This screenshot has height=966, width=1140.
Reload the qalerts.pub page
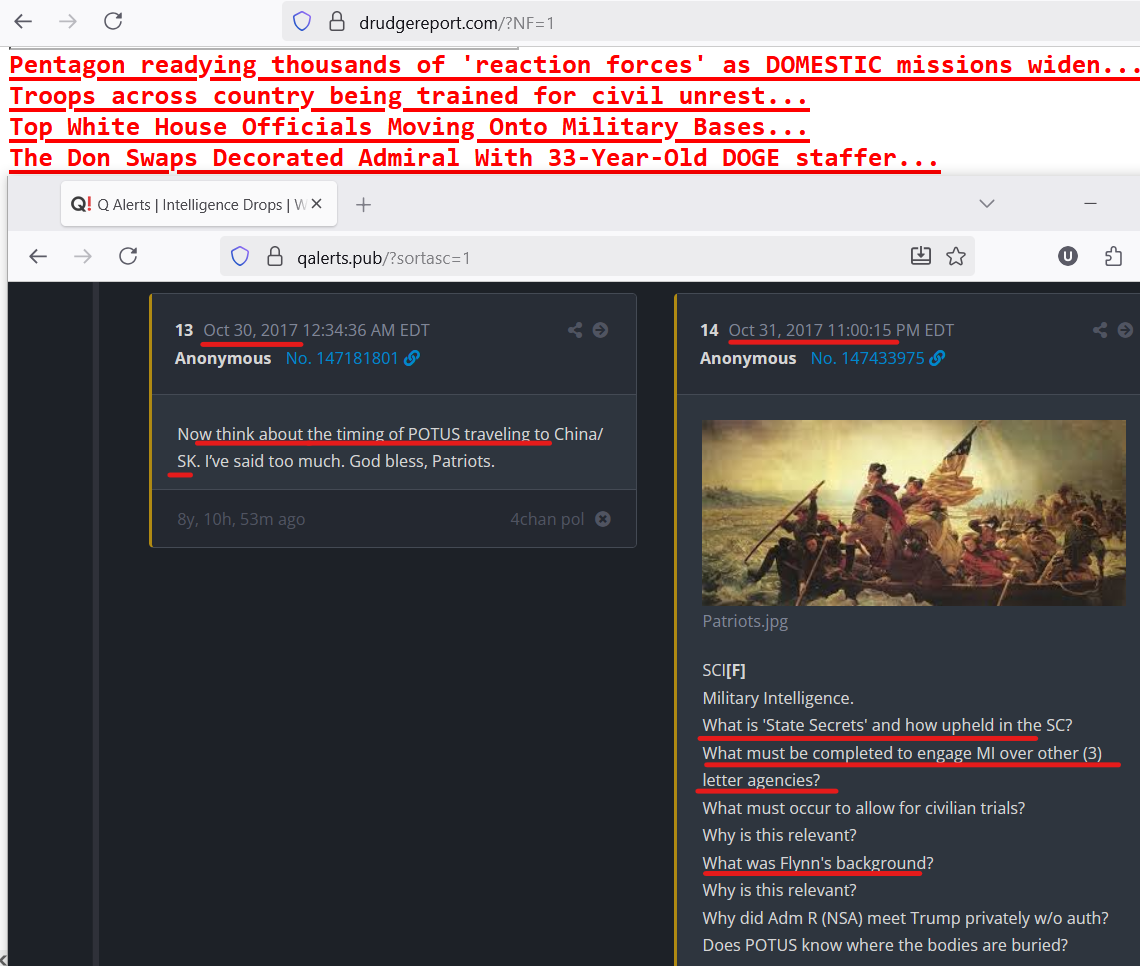[128, 256]
